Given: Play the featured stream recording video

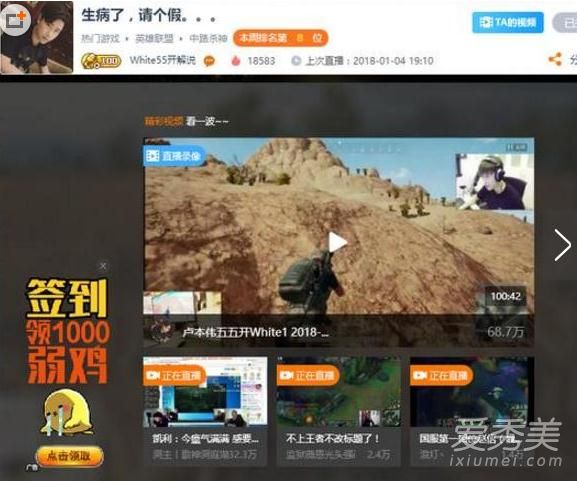Looking at the screenshot, I should (337, 243).
